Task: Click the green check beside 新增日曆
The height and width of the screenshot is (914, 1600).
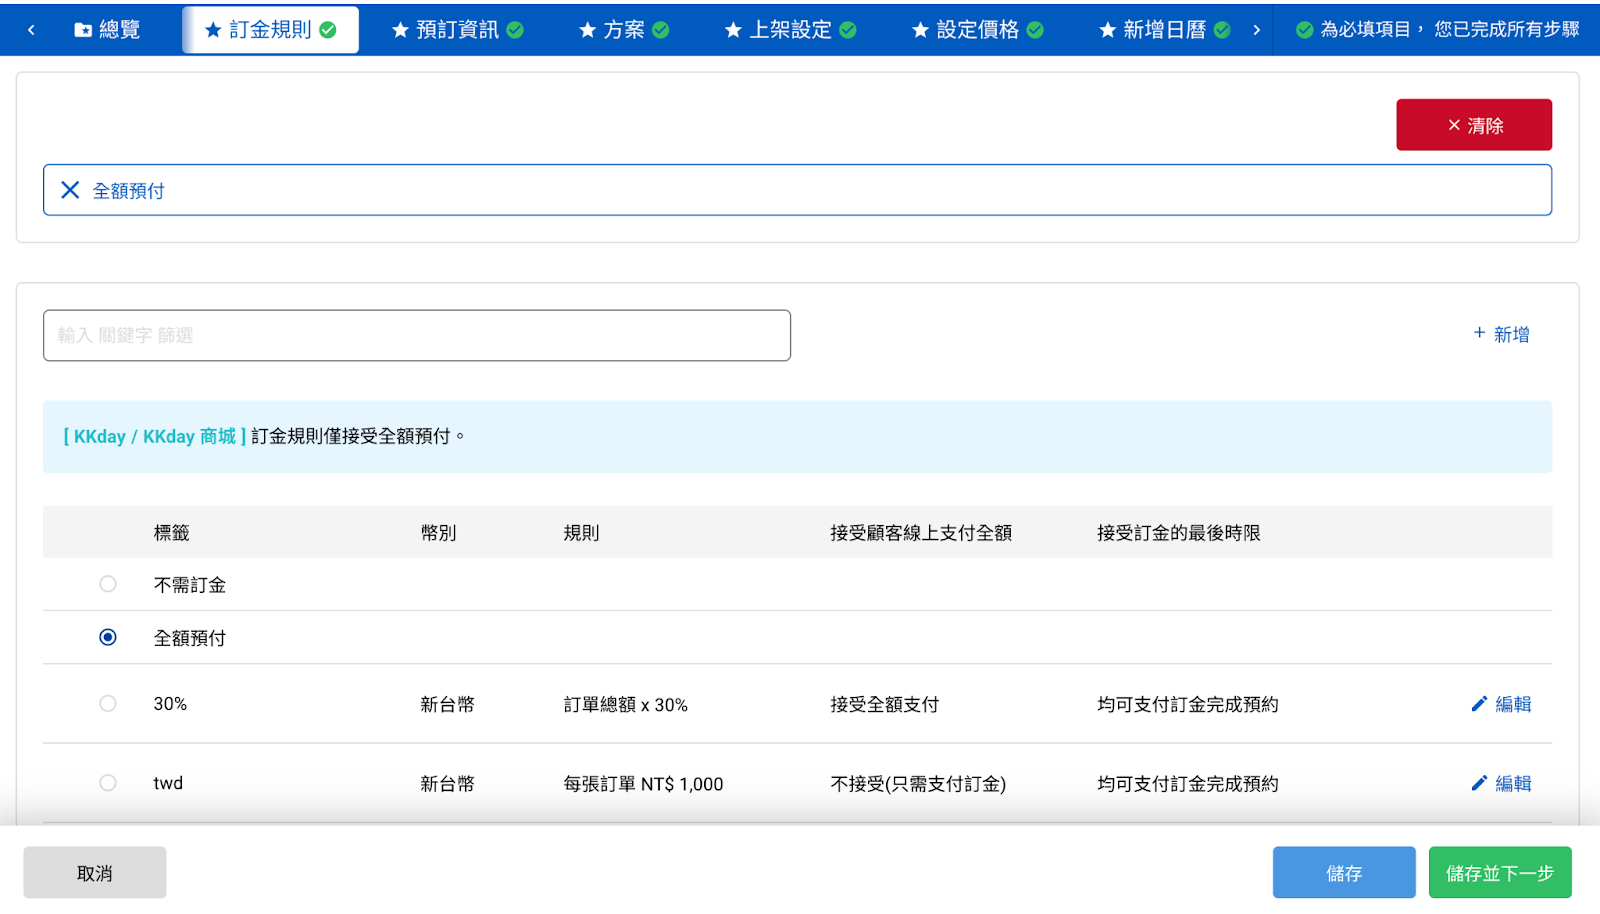Action: (x=1222, y=30)
